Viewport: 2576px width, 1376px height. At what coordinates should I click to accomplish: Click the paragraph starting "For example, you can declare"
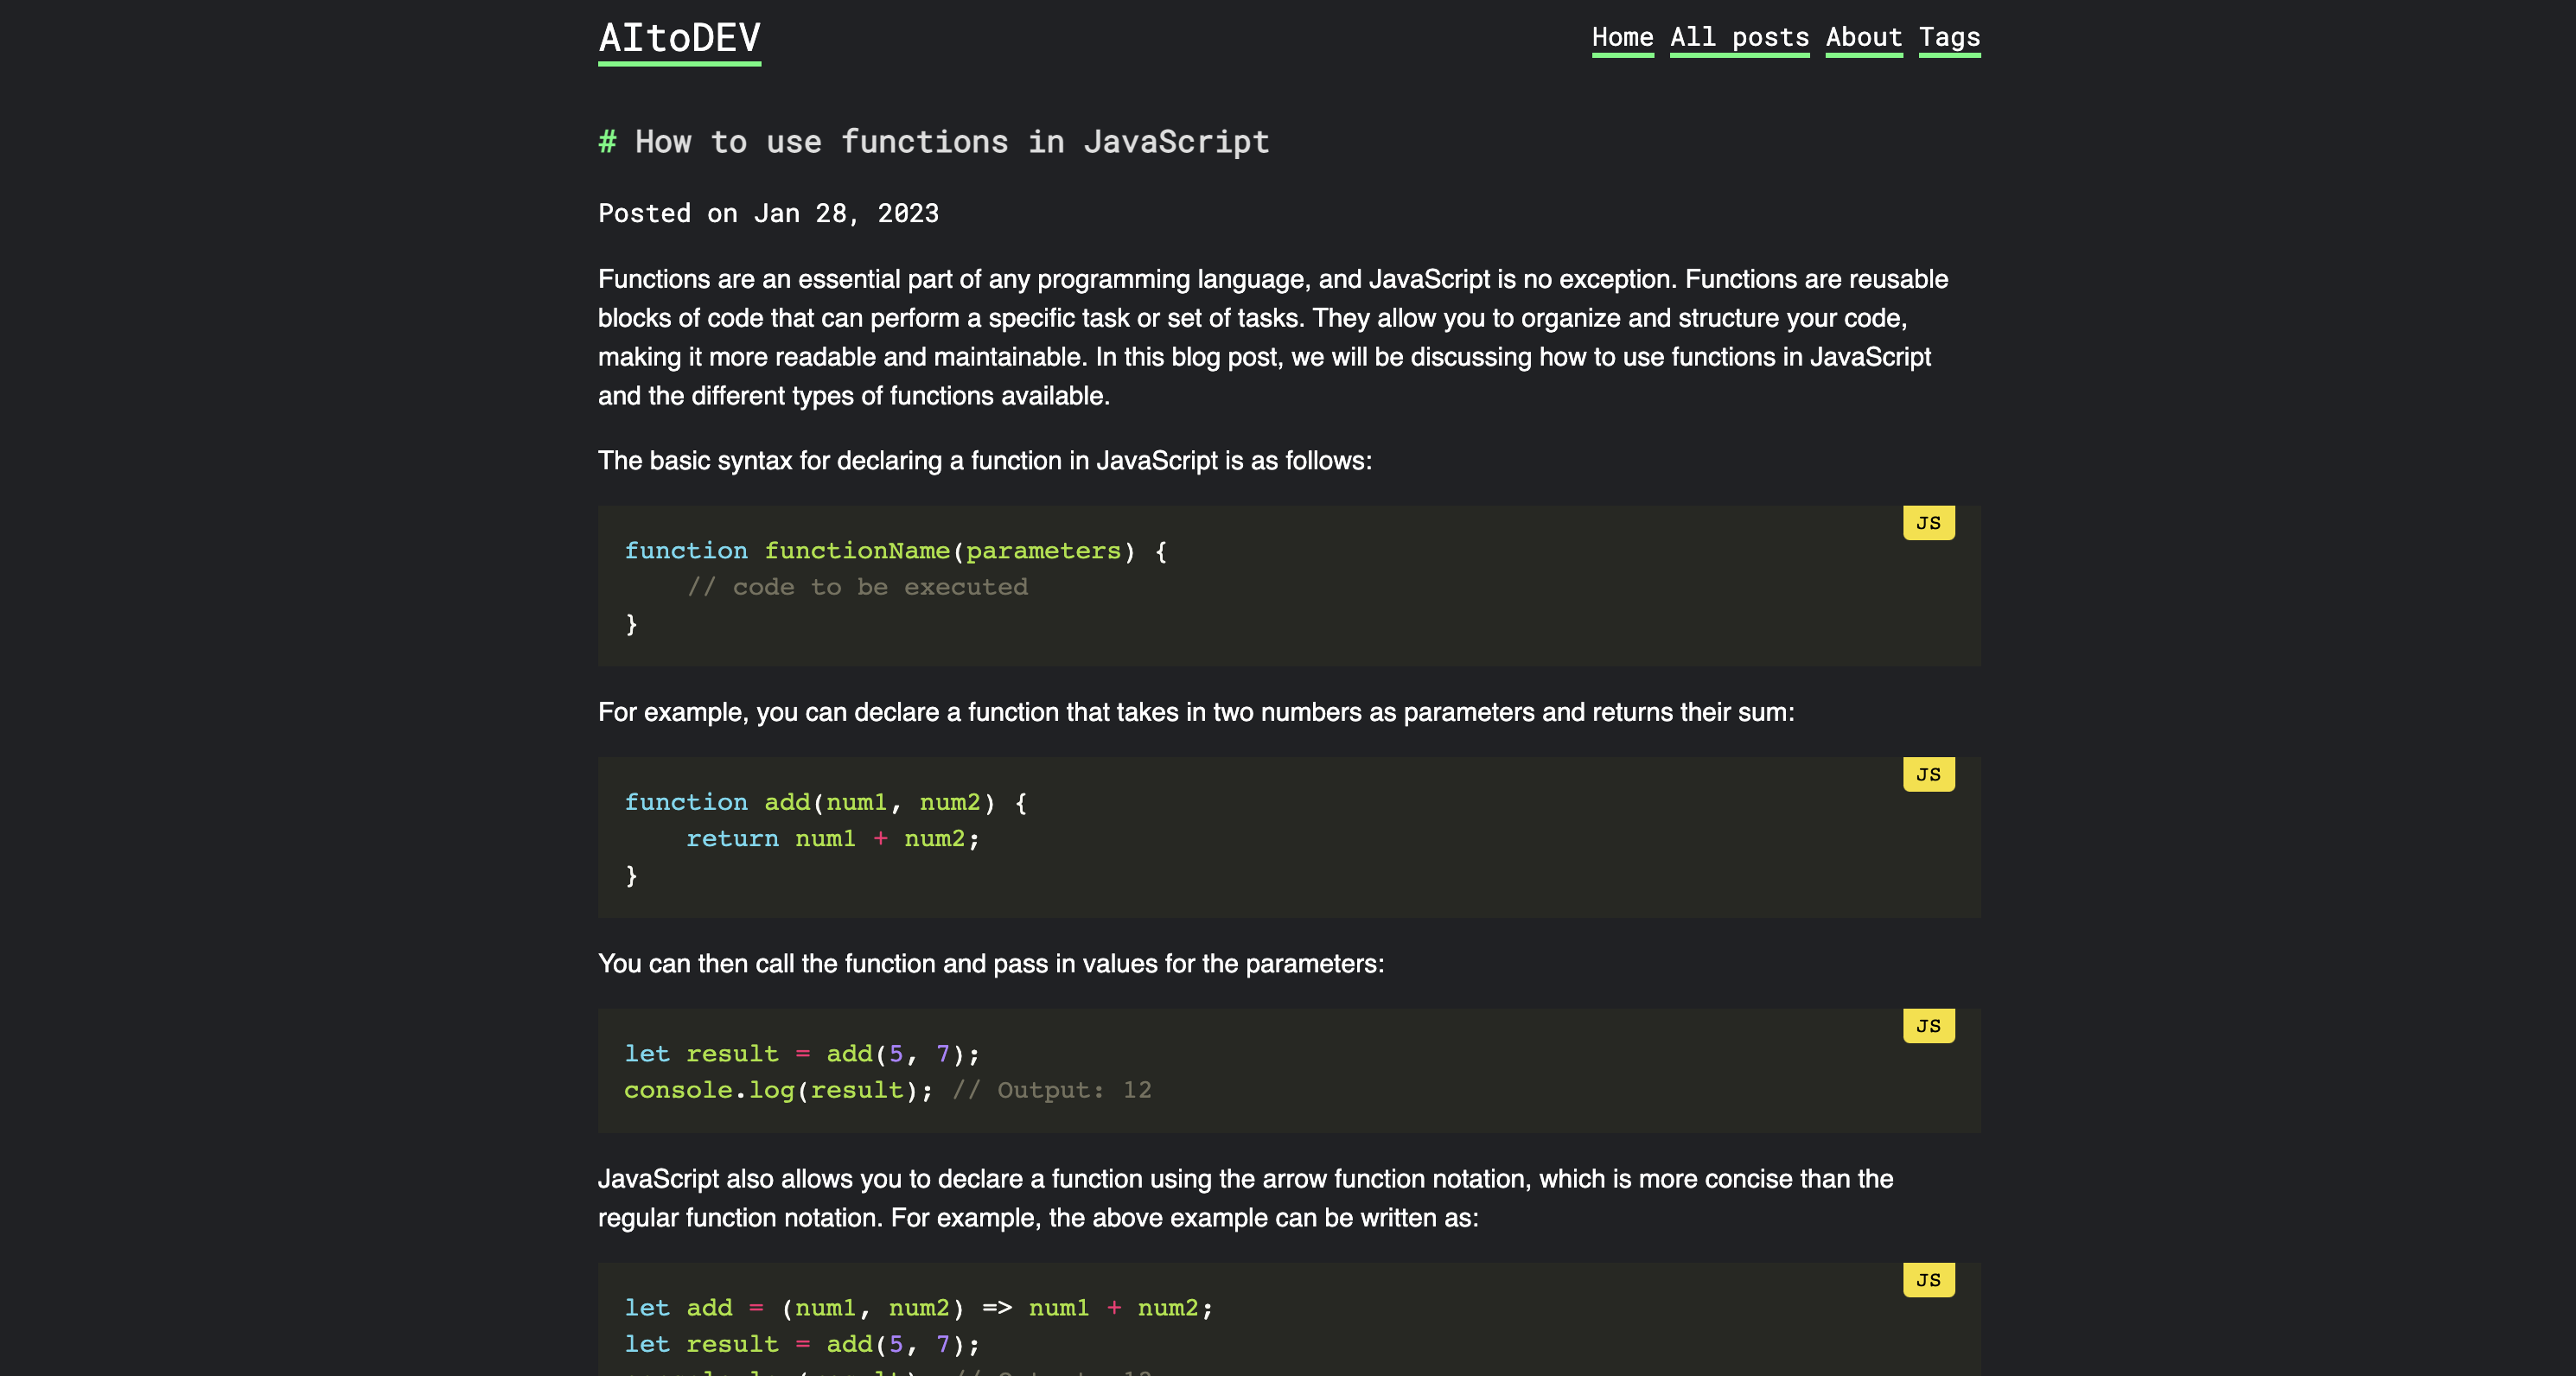(1196, 713)
